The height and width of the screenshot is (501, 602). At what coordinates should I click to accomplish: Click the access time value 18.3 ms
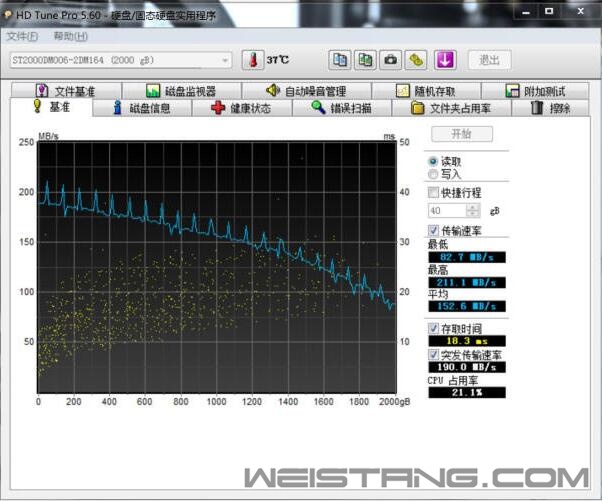point(467,341)
